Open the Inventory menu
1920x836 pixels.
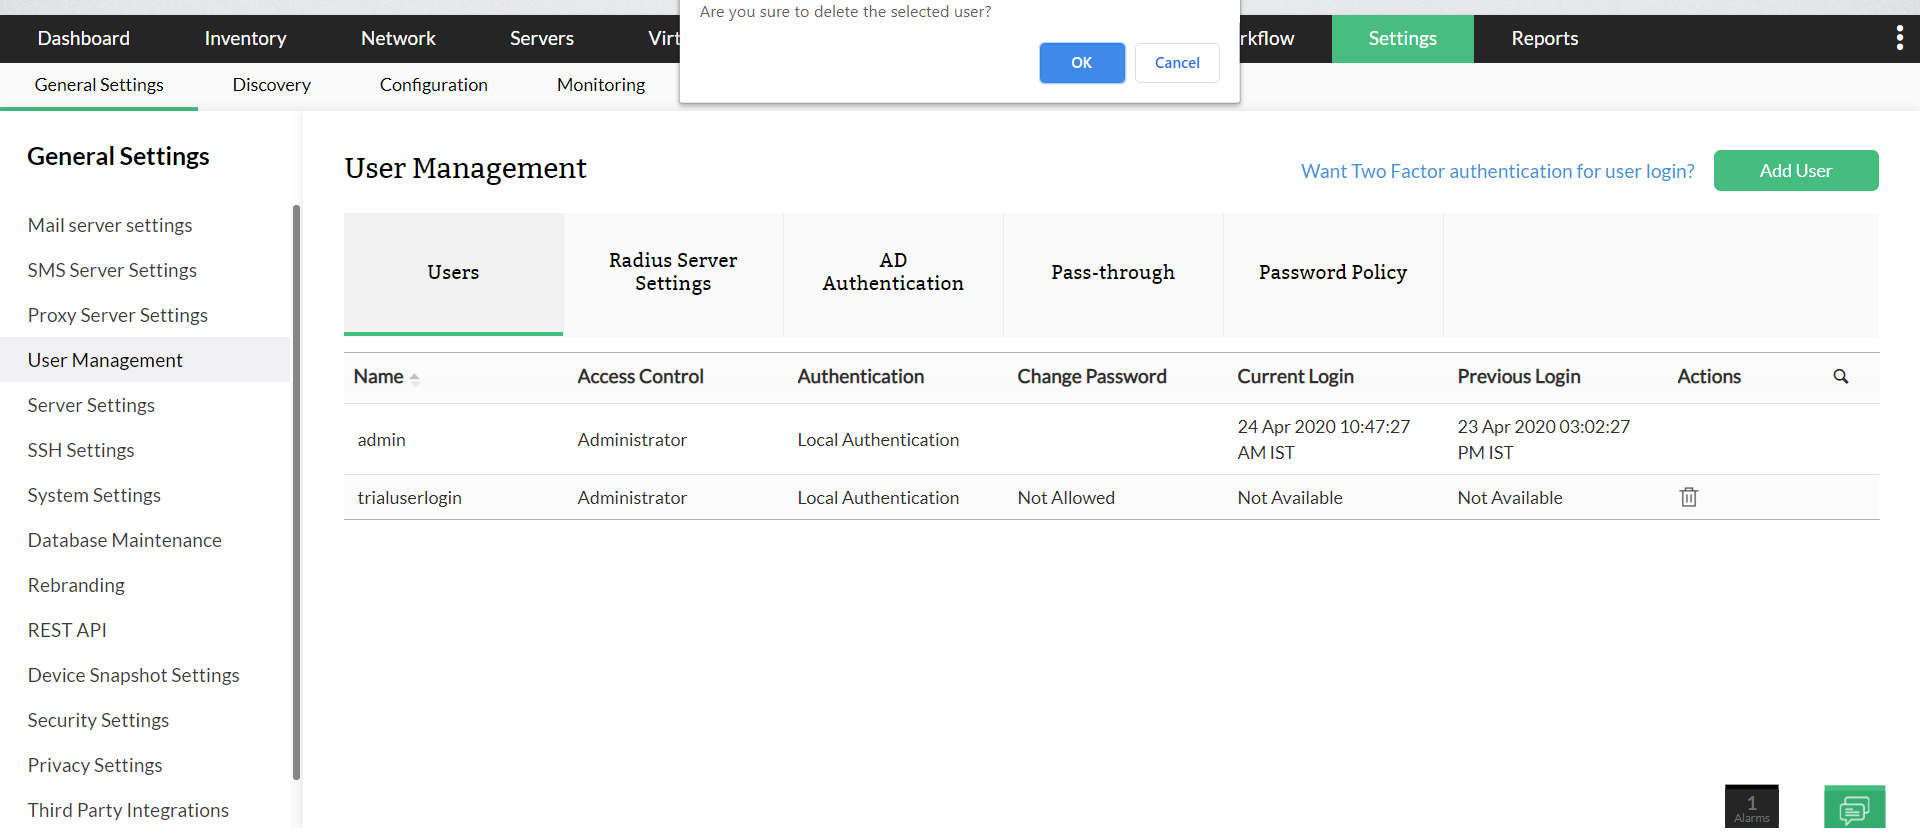[245, 39]
